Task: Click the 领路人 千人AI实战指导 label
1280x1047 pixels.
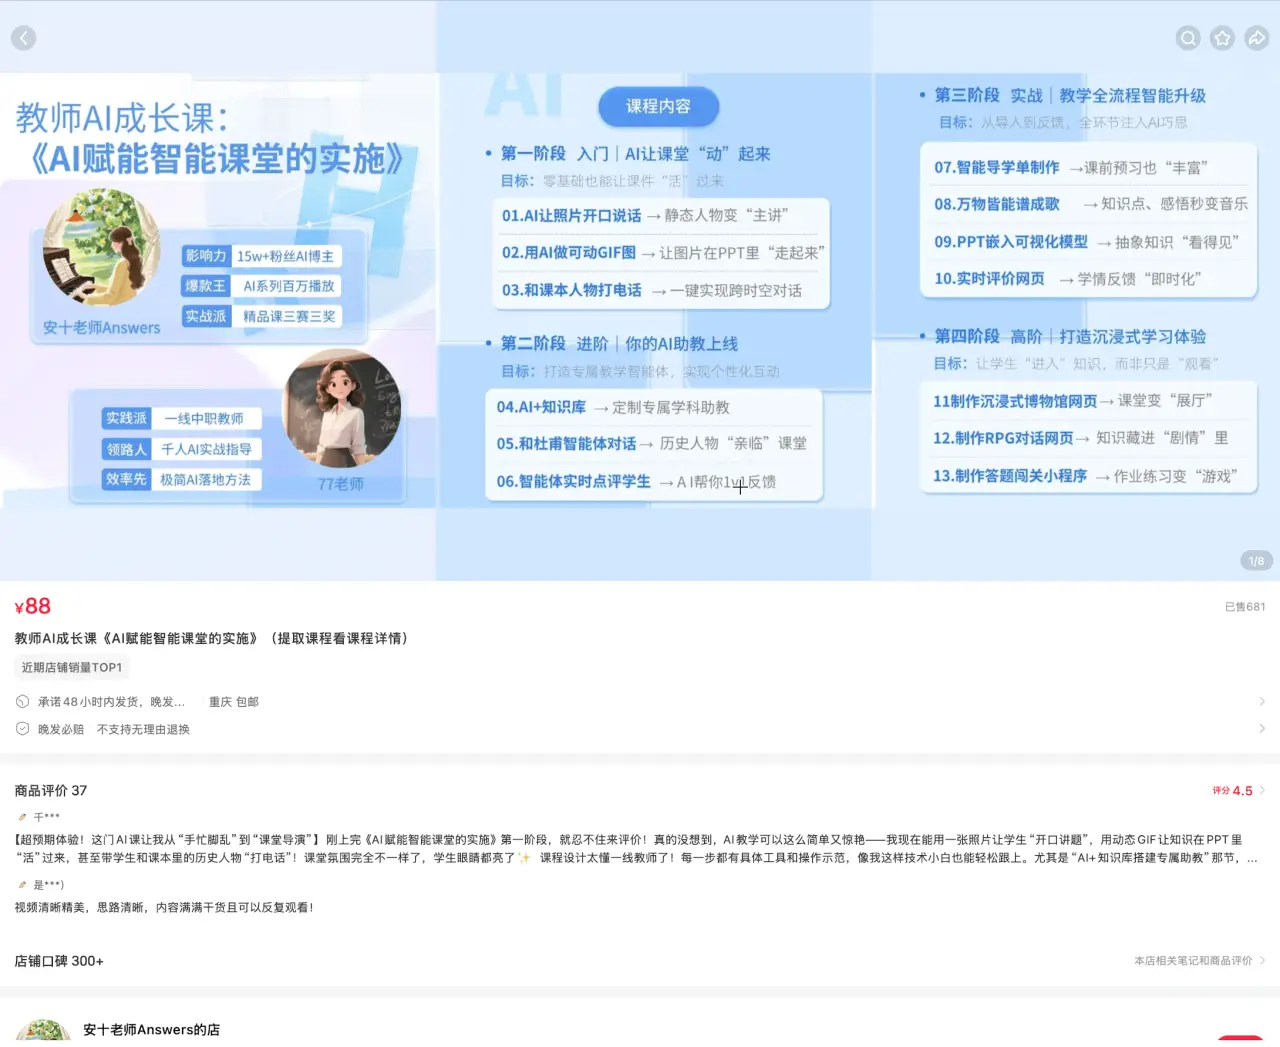Action: [181, 449]
